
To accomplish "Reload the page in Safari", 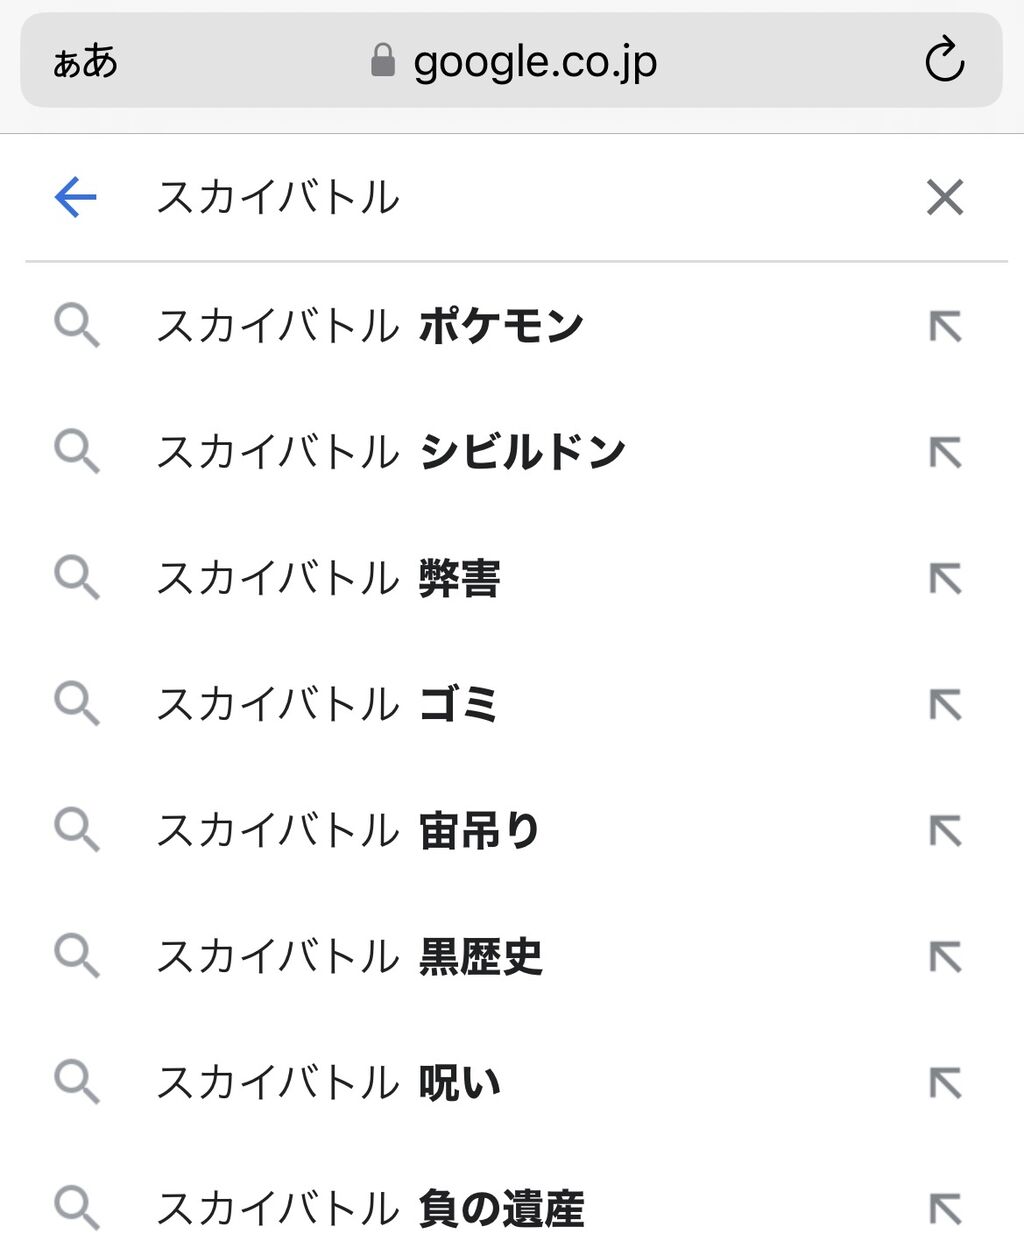I will 943,61.
